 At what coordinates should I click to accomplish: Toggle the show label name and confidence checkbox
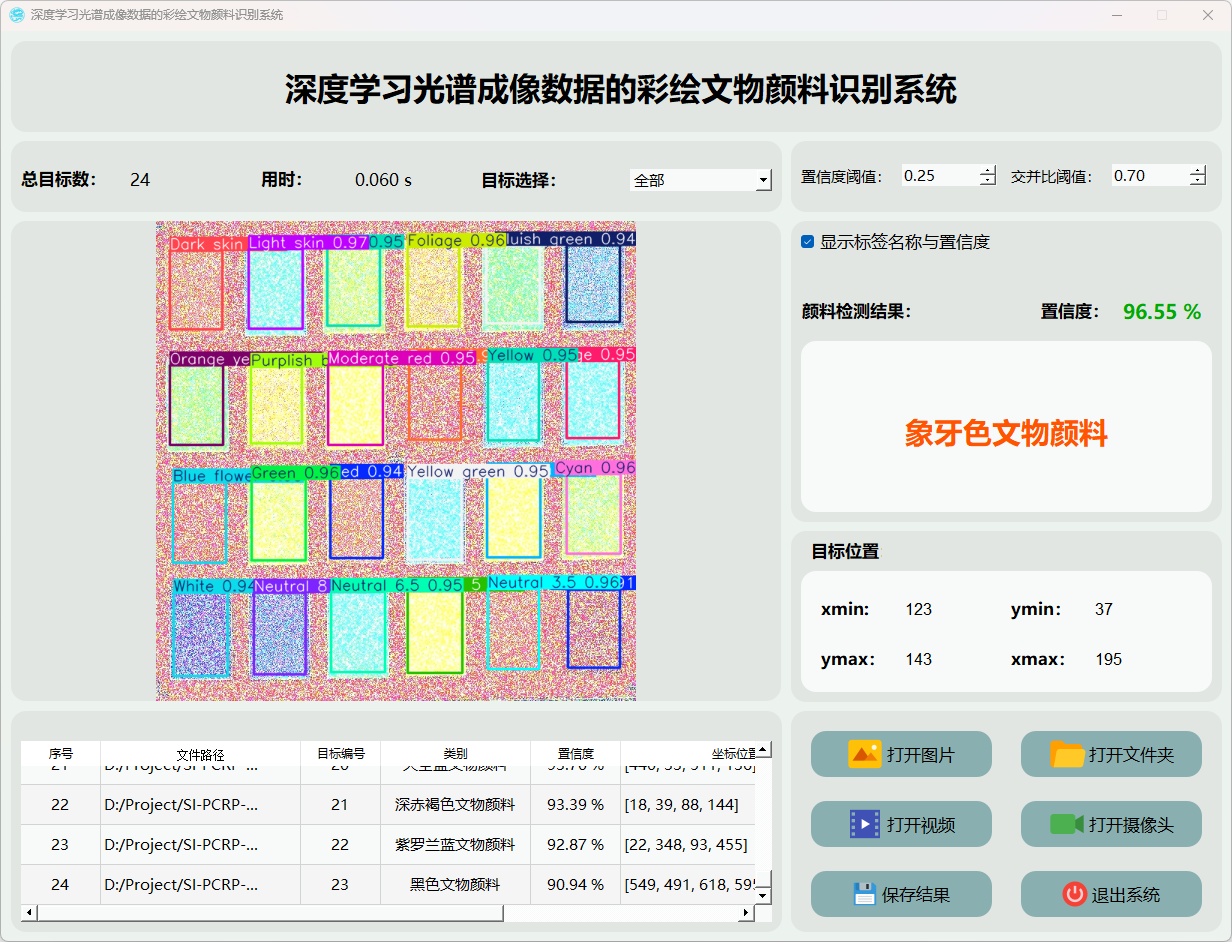808,242
